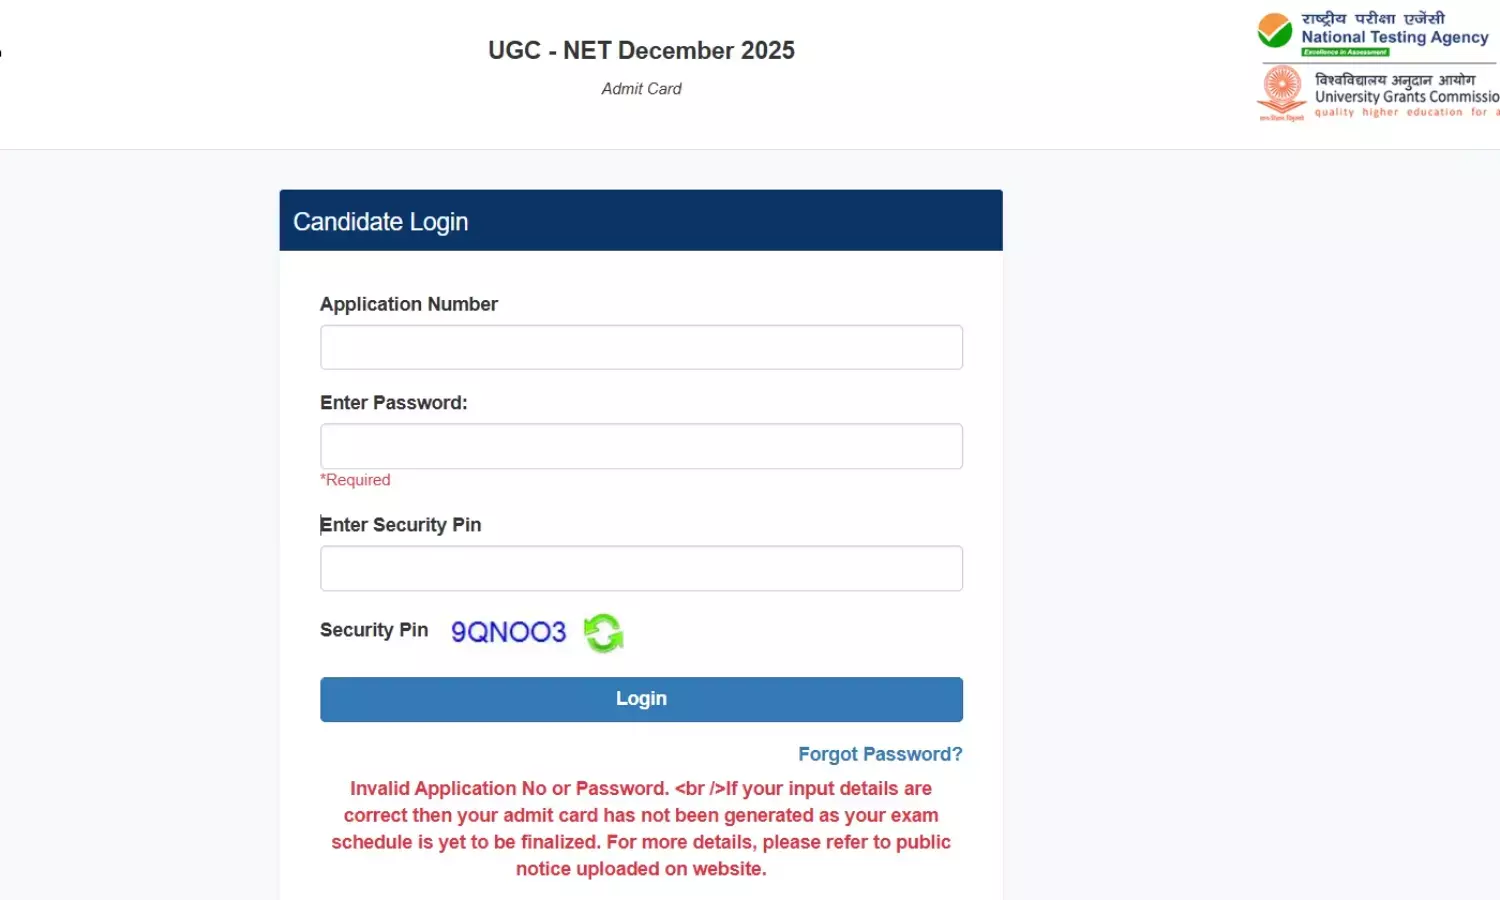Click the Application Number input box
Image resolution: width=1500 pixels, height=900 pixels.
point(641,346)
